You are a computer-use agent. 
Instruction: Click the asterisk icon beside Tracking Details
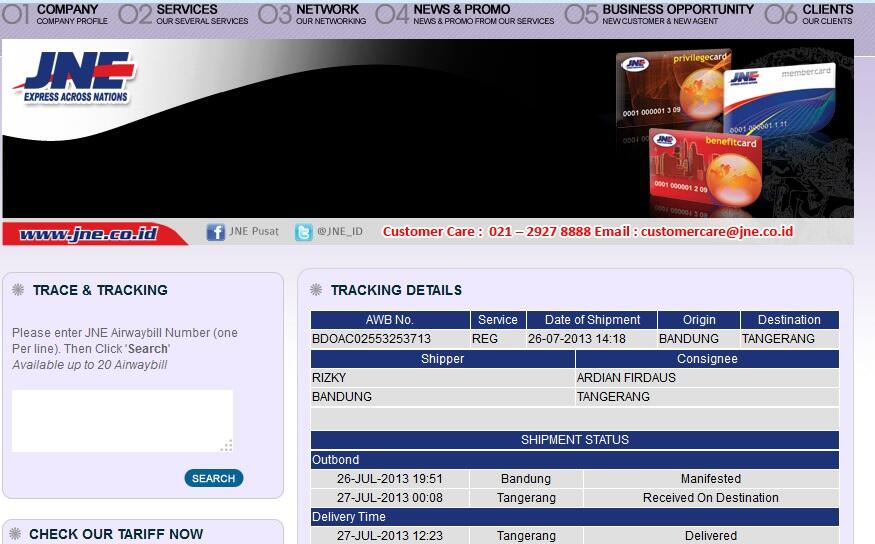(316, 290)
